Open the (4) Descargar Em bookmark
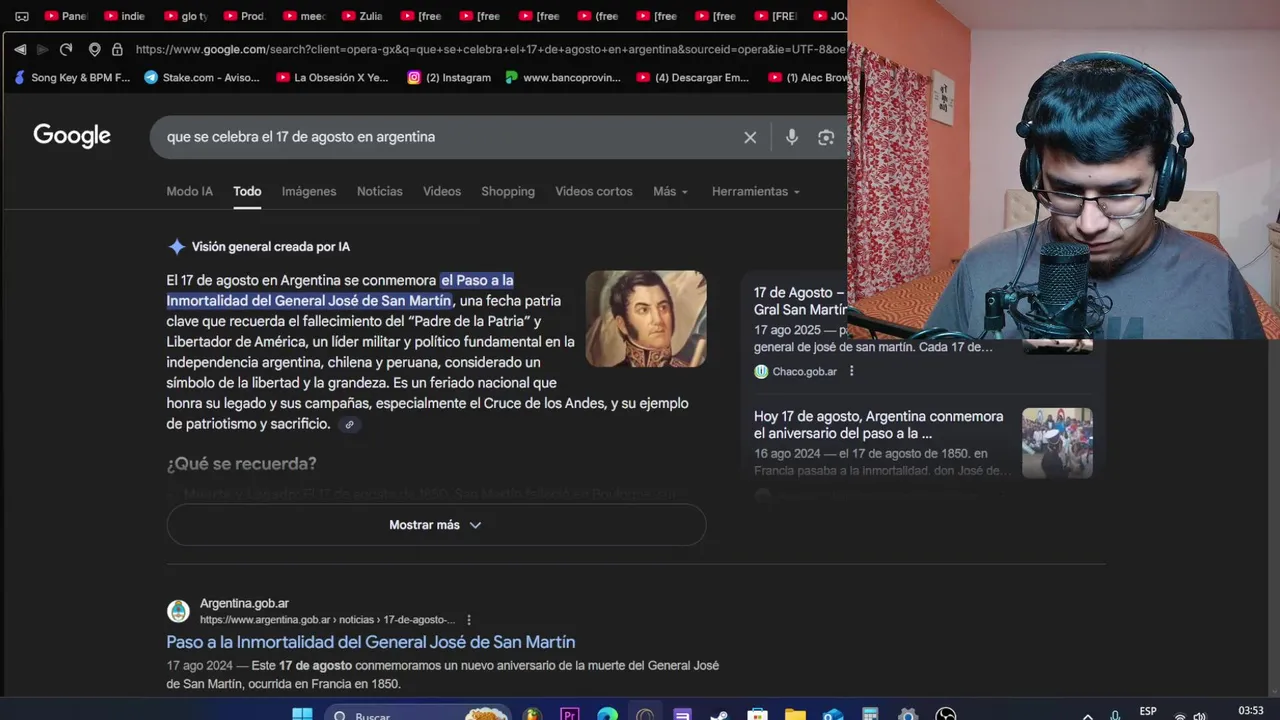 pos(693,77)
